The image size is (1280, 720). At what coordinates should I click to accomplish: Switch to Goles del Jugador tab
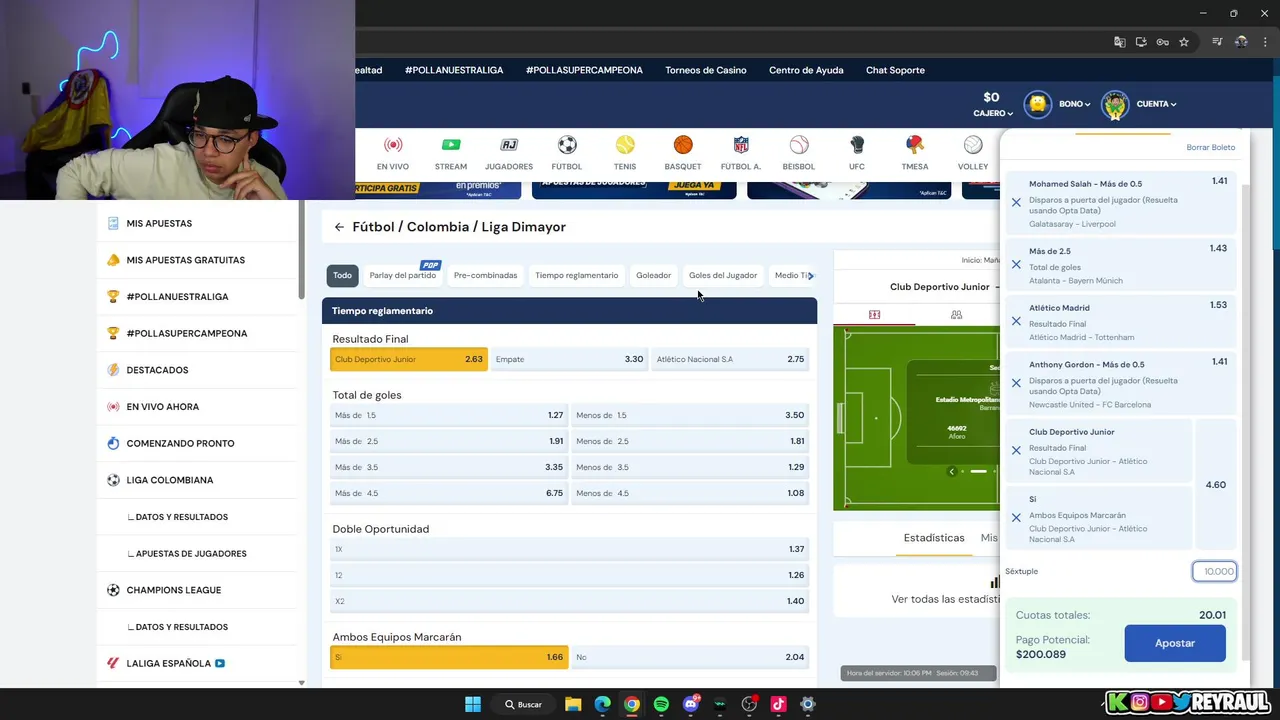coord(723,276)
